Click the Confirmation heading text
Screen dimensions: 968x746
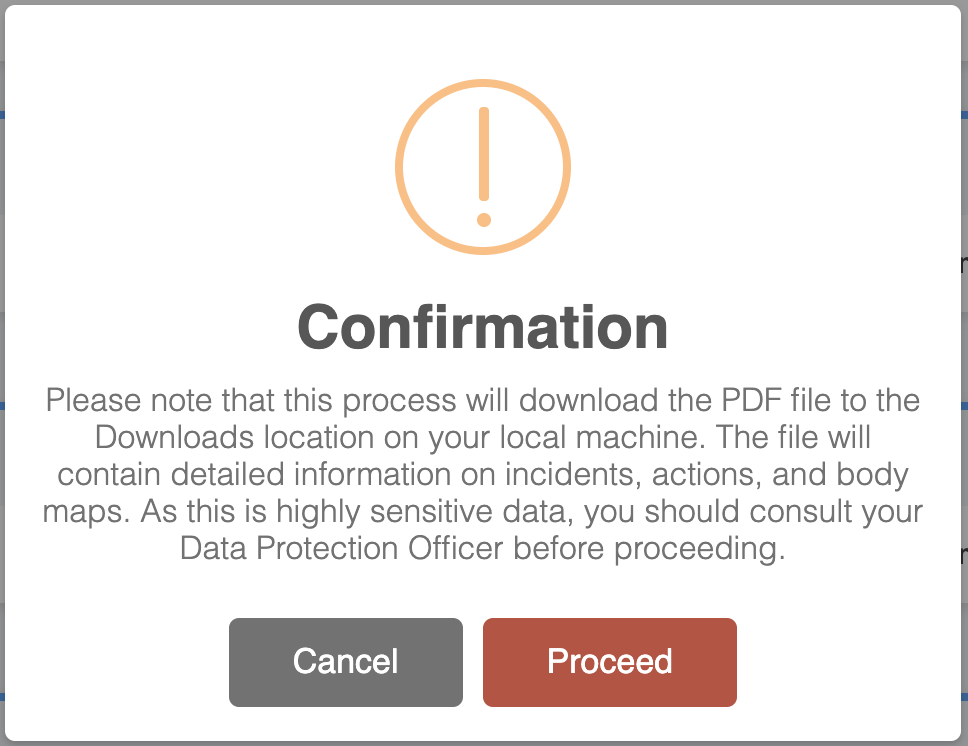(483, 327)
